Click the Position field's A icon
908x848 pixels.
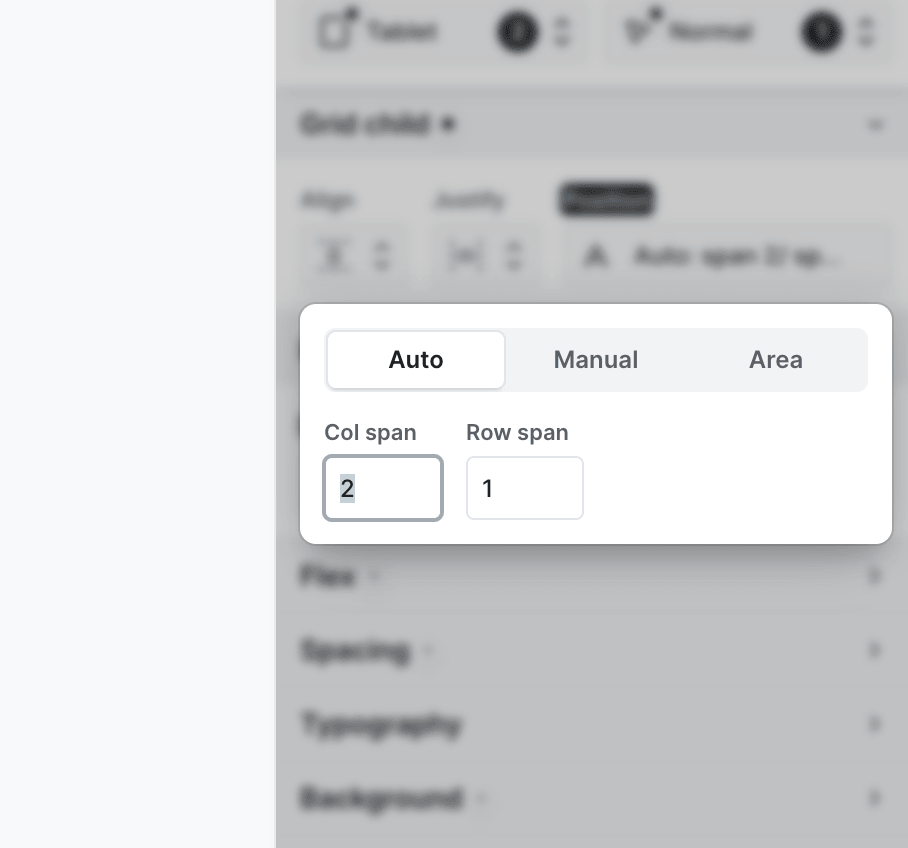tap(597, 257)
